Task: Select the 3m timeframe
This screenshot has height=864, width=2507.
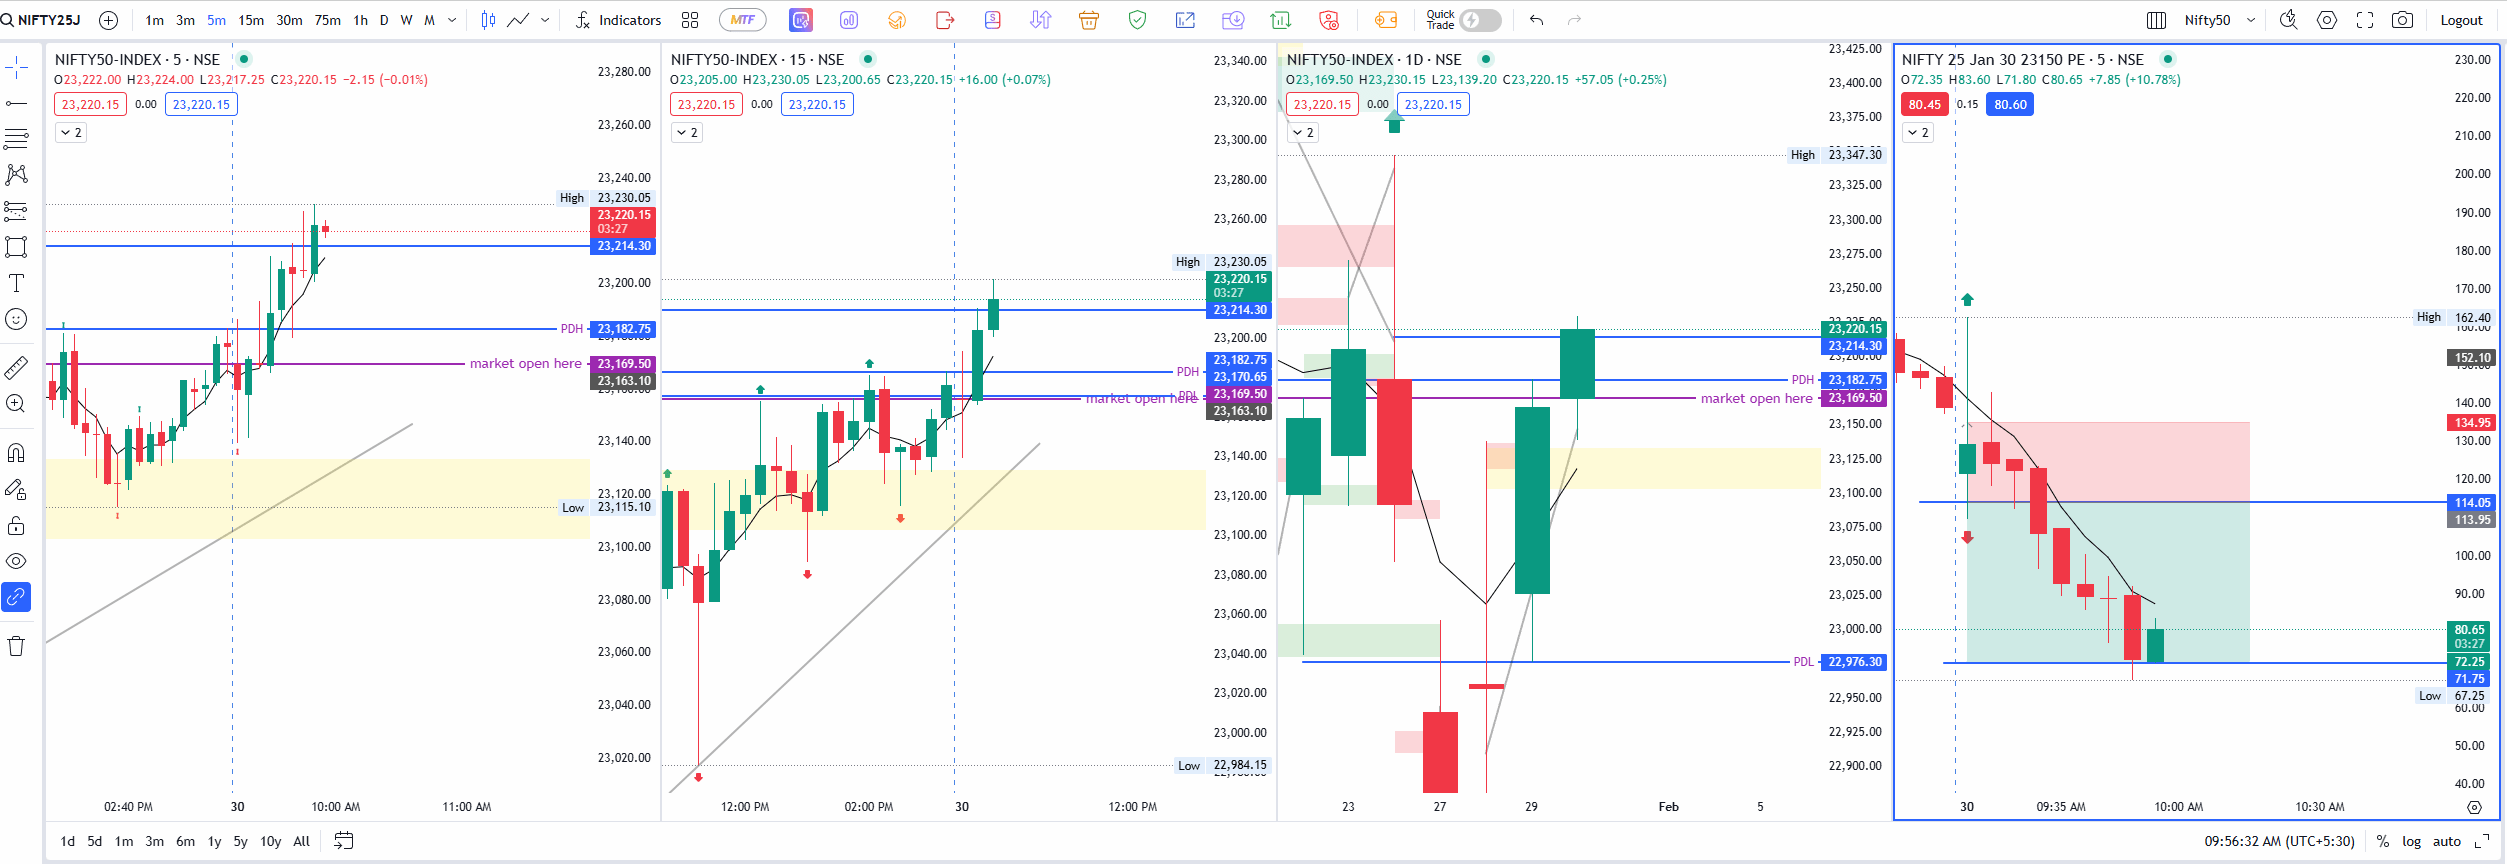Action: 185,20
